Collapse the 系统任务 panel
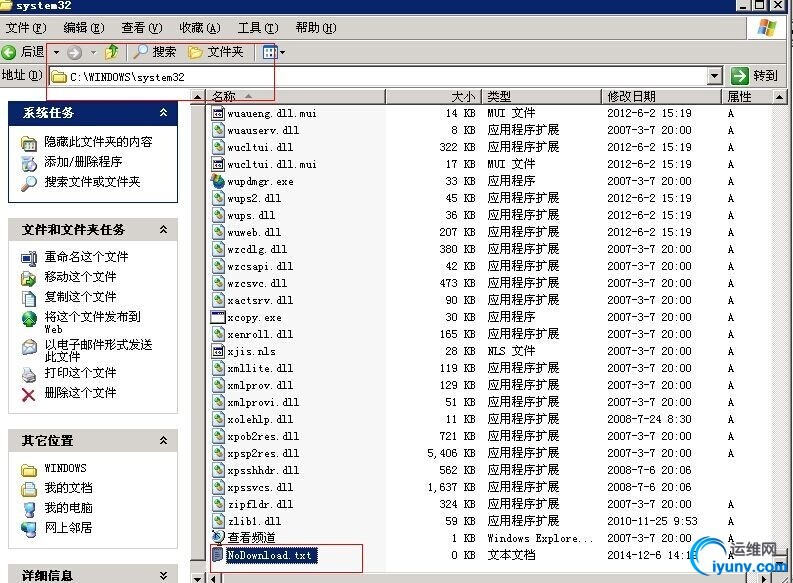 [x=163, y=112]
